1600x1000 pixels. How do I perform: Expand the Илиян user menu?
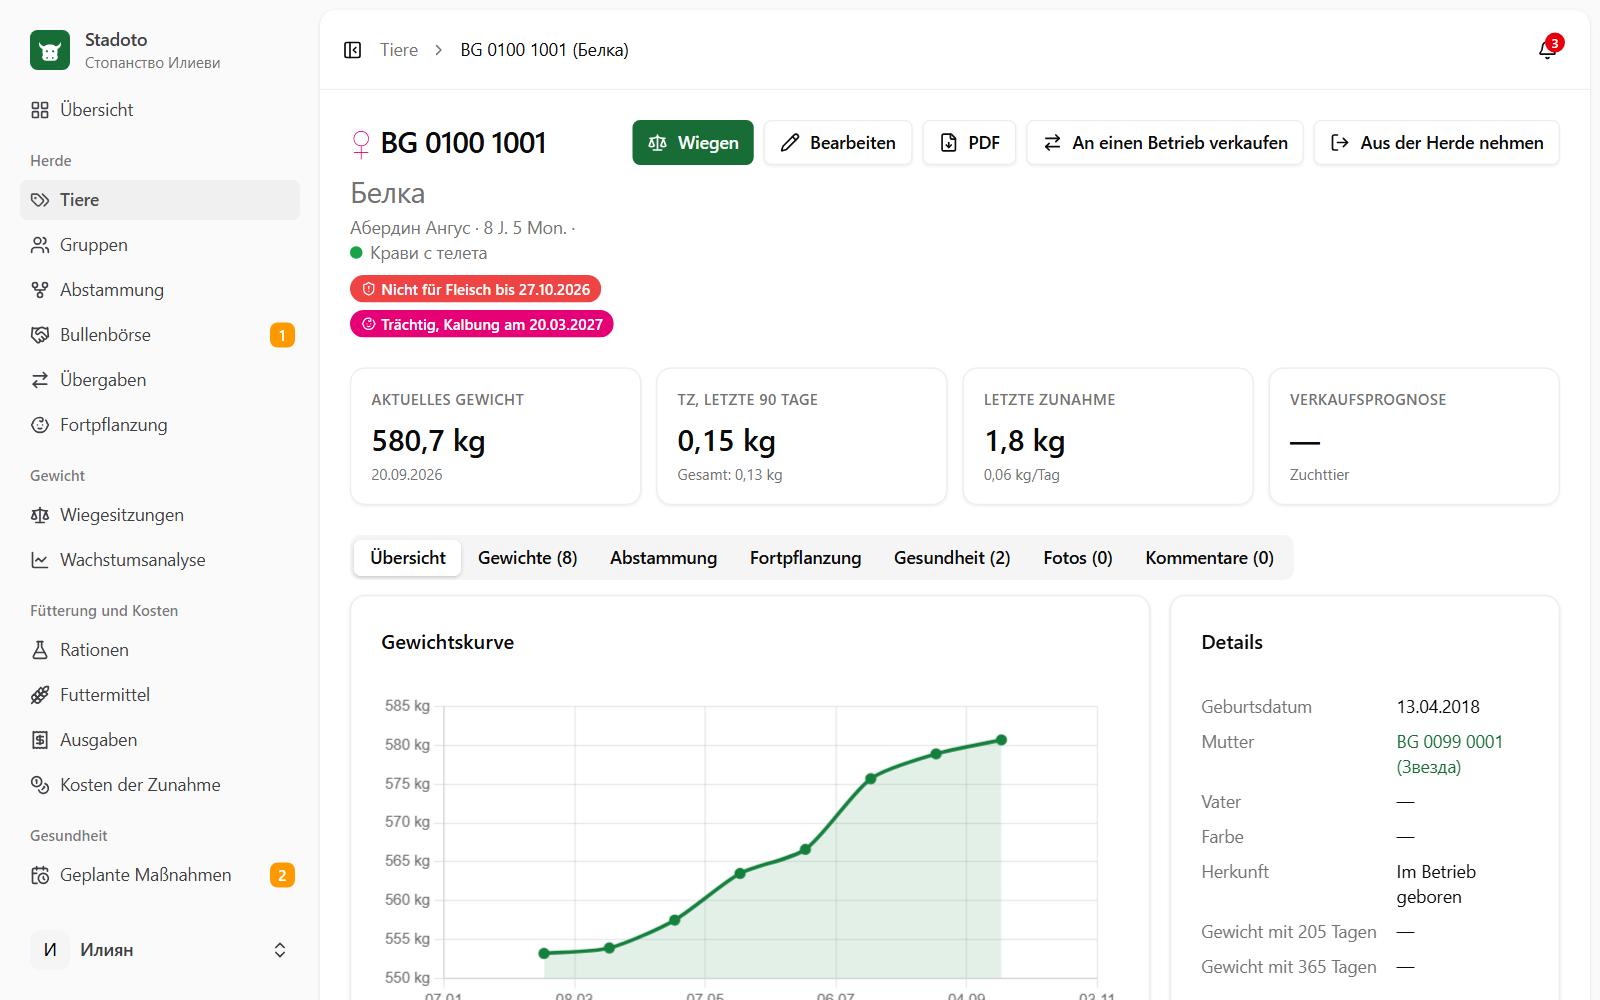coord(160,950)
